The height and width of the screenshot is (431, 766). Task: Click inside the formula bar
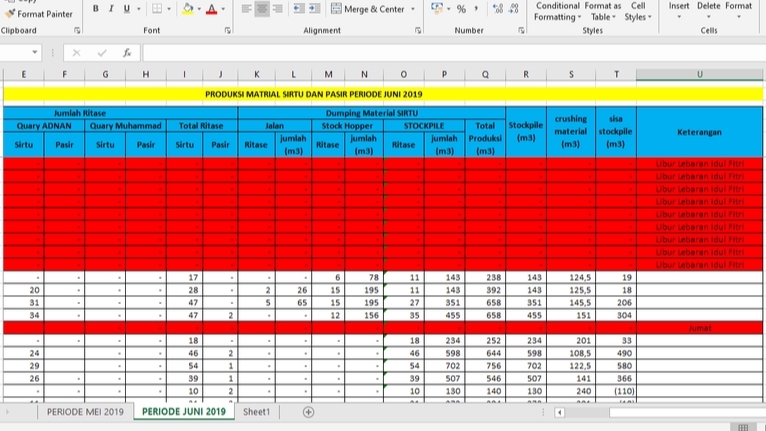tap(453, 53)
